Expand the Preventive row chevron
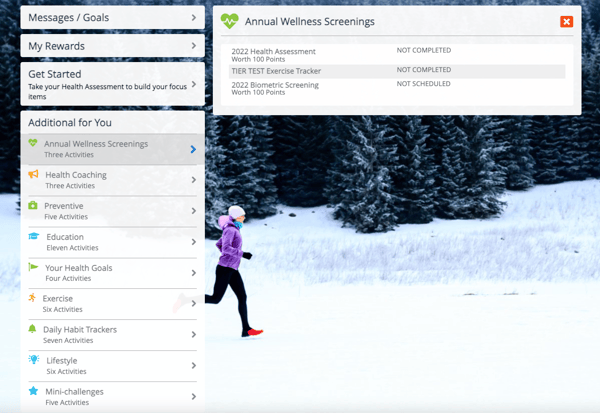This screenshot has height=413, width=600. [194, 211]
